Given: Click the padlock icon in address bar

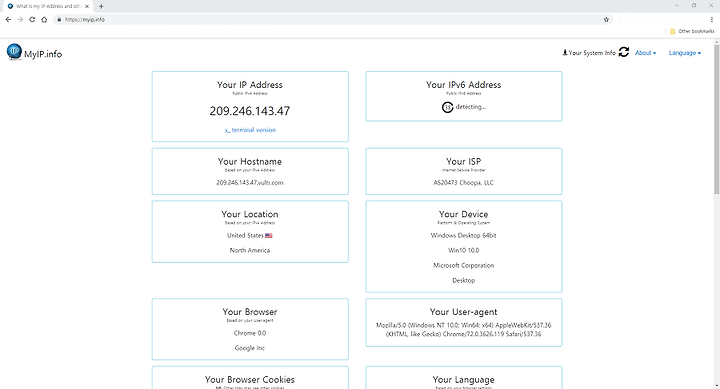Looking at the screenshot, I should [59, 20].
